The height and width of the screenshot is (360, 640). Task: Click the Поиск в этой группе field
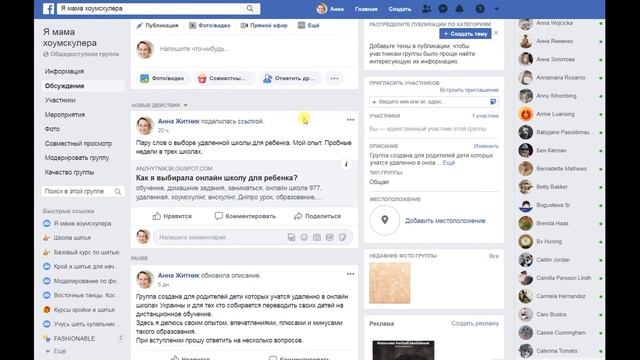pos(83,191)
